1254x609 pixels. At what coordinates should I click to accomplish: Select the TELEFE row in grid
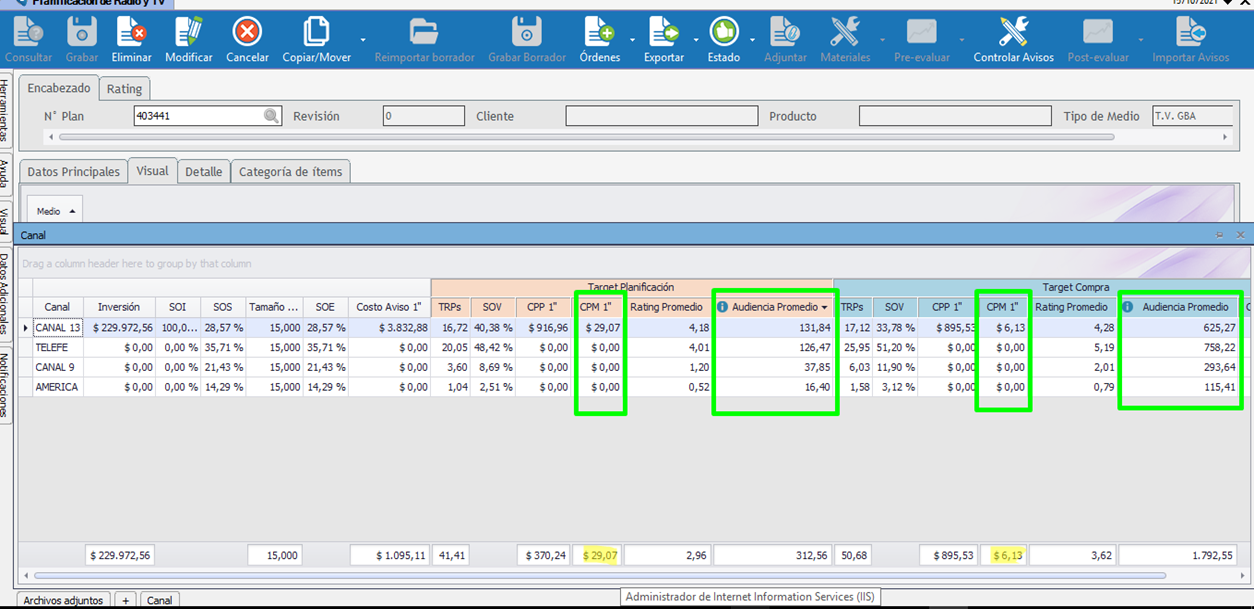pyautogui.click(x=57, y=347)
